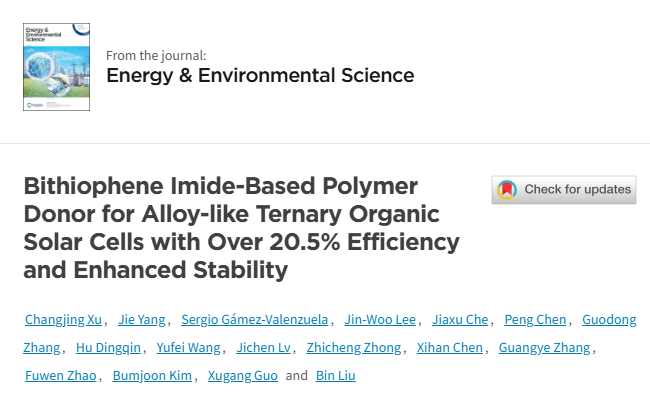Click author name Hu Dingqin
Viewport: 650px width, 400px height.
pos(108,347)
